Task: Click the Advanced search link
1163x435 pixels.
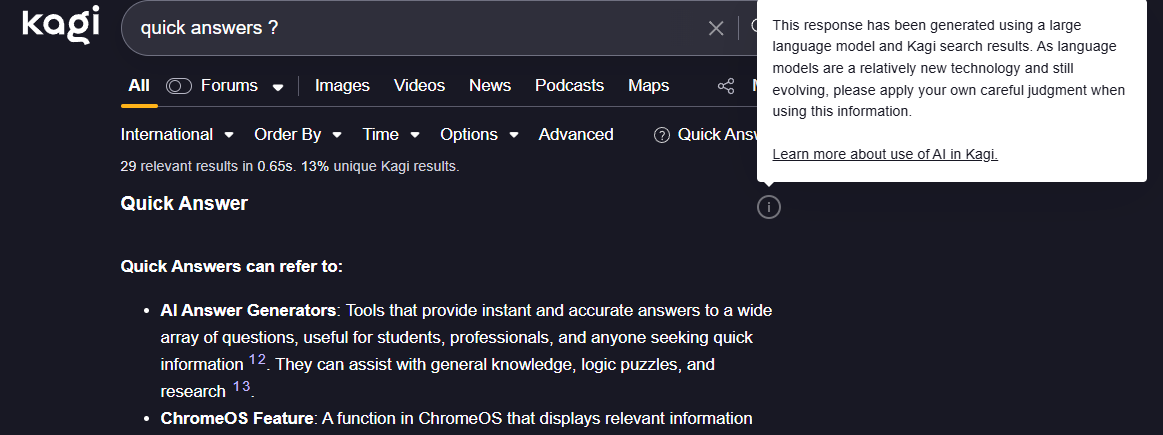Action: pyautogui.click(x=576, y=135)
